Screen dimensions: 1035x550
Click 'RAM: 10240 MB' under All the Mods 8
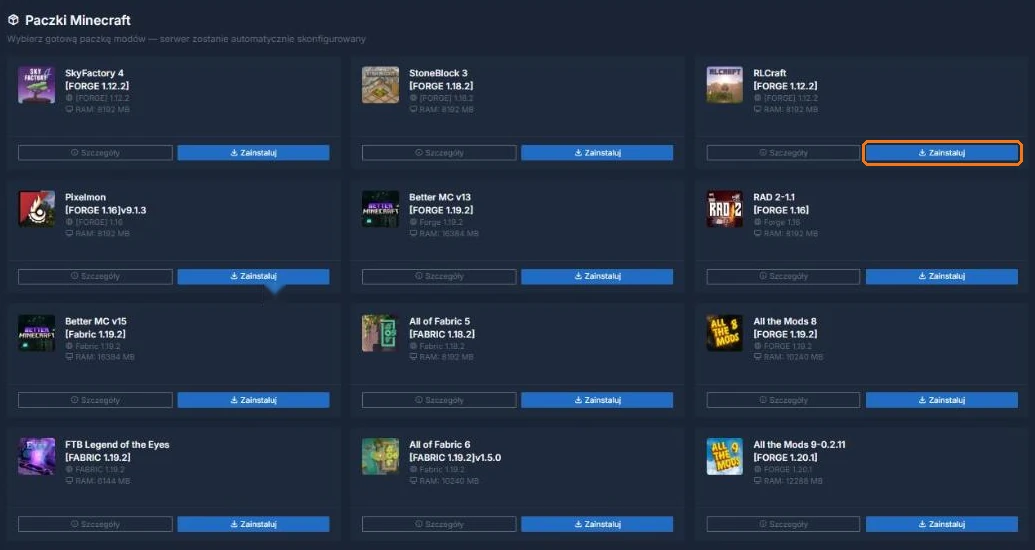(793, 357)
